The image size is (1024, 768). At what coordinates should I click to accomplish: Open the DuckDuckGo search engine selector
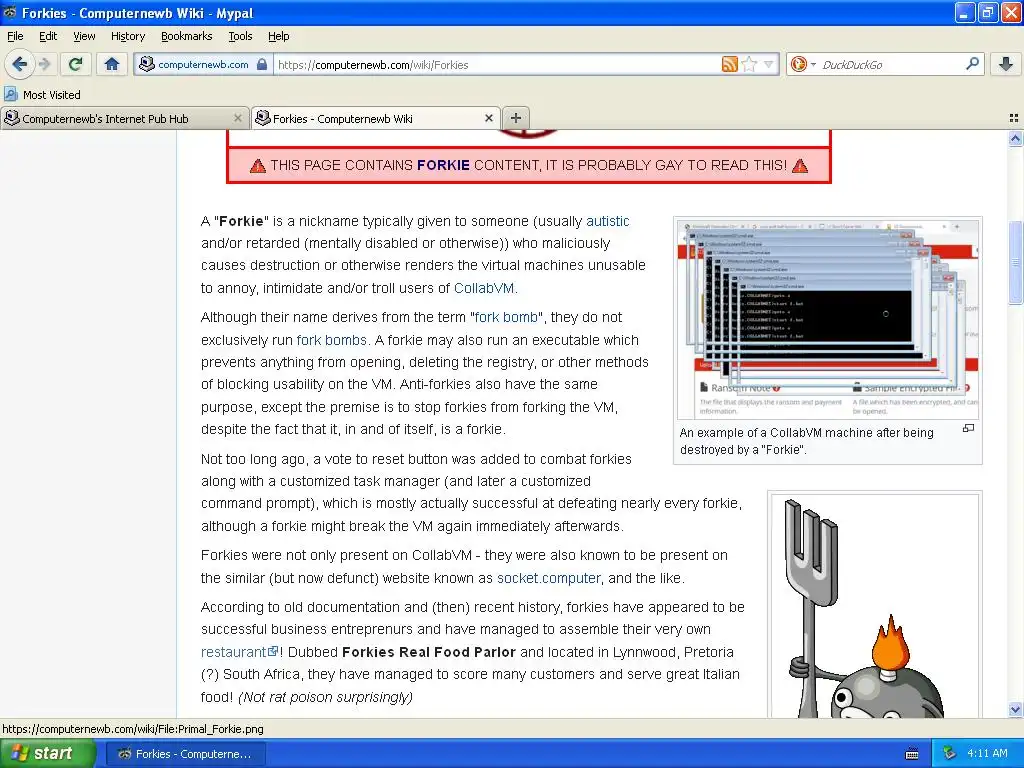pyautogui.click(x=803, y=64)
